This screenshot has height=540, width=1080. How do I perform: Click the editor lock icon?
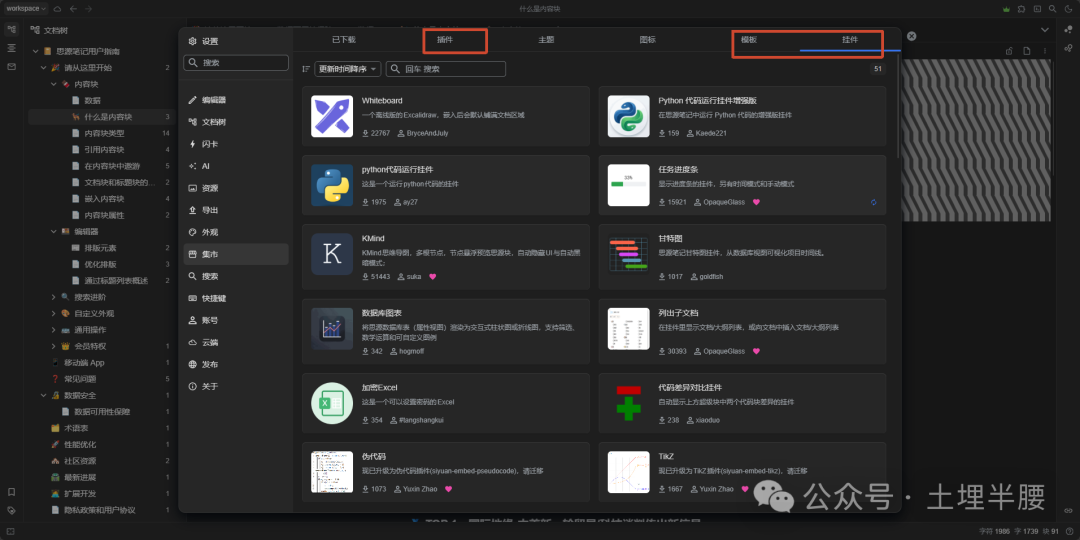[1009, 51]
